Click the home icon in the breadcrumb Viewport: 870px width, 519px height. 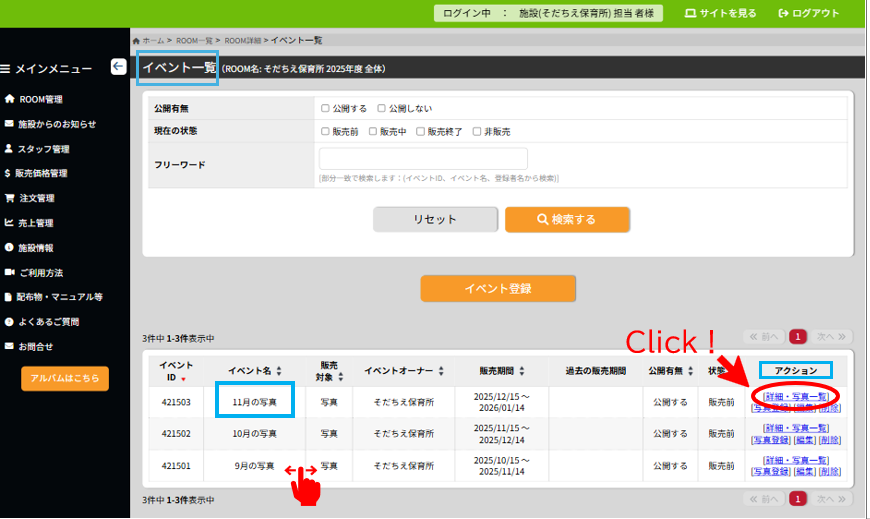[136, 40]
